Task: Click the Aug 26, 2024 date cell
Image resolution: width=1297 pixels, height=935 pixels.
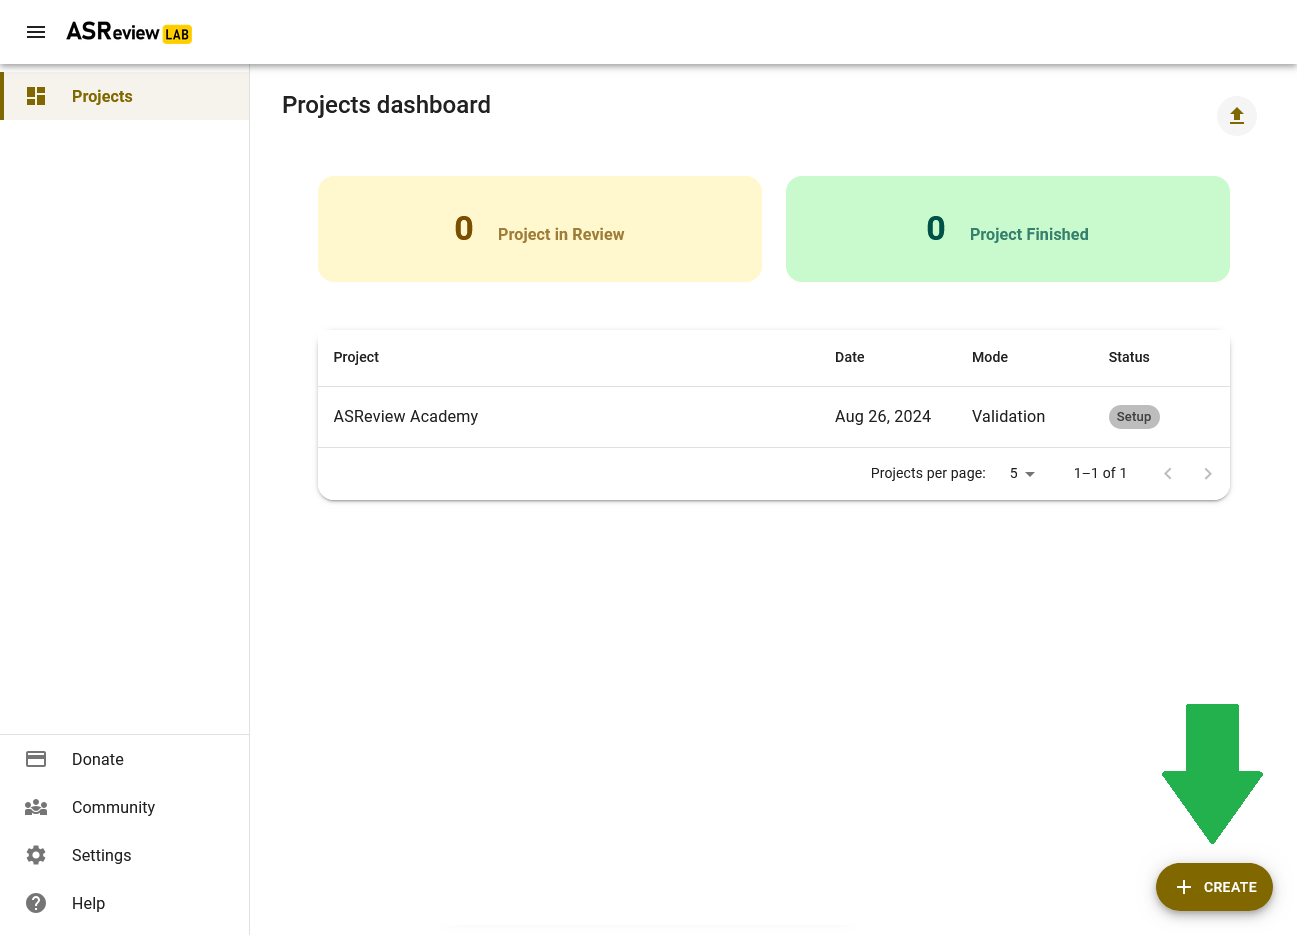Action: pos(883,417)
